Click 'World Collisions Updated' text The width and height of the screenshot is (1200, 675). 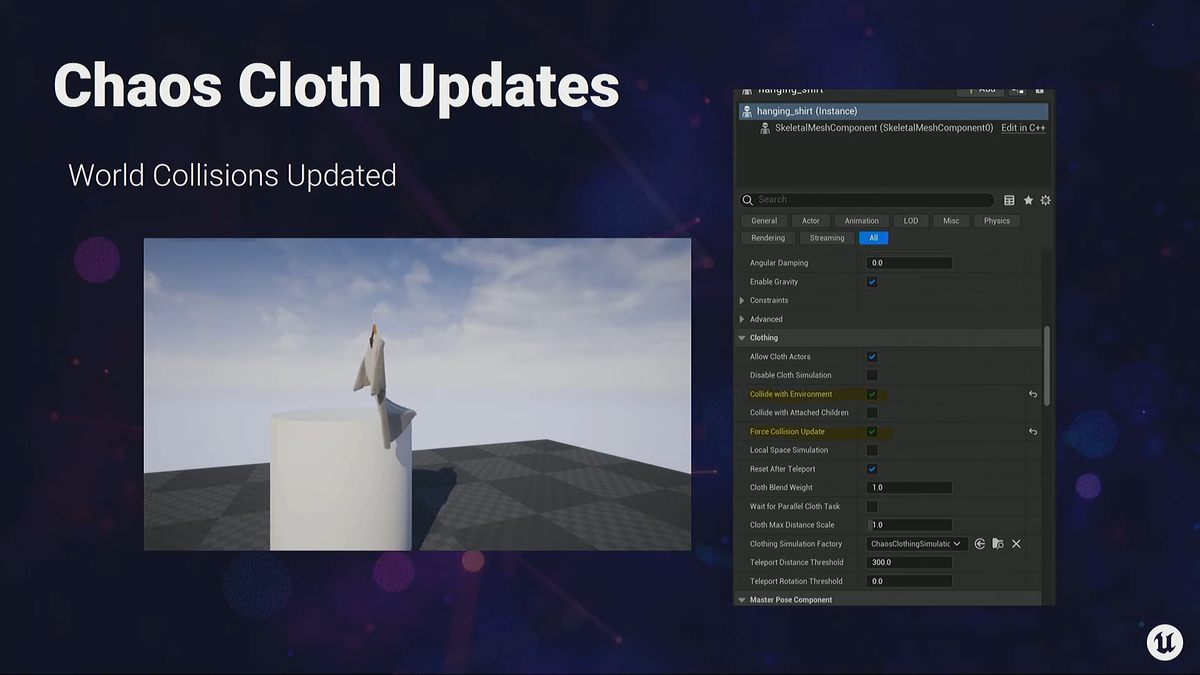click(x=232, y=175)
